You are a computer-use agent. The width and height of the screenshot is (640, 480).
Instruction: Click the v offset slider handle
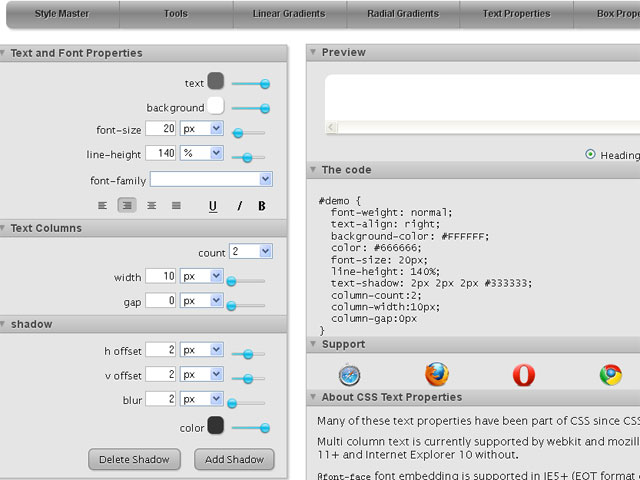[x=248, y=379]
